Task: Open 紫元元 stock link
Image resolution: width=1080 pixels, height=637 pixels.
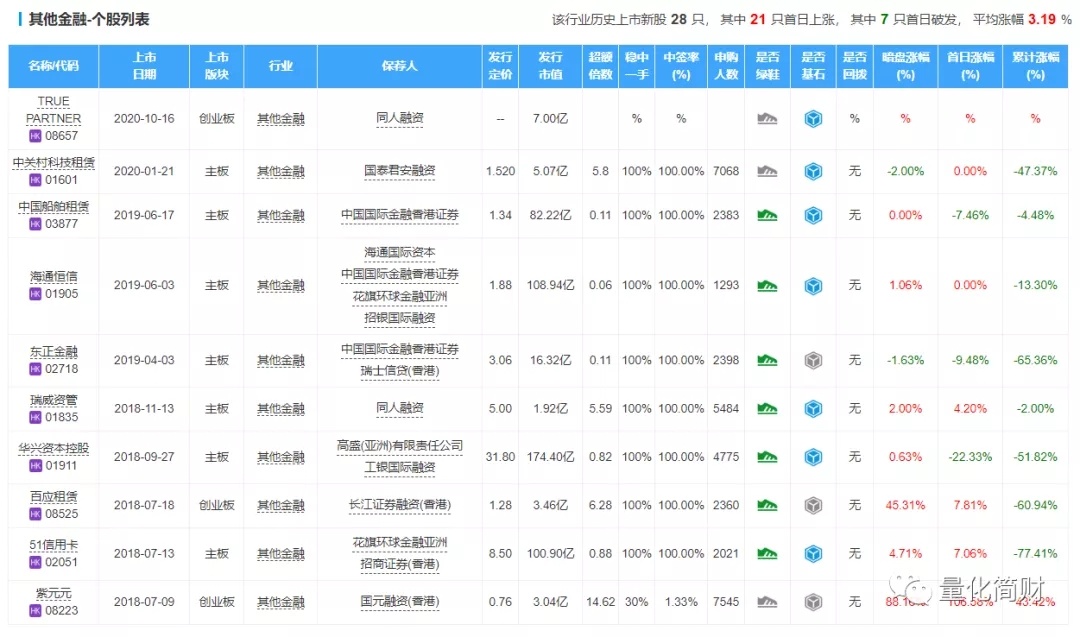Action: click(54, 594)
